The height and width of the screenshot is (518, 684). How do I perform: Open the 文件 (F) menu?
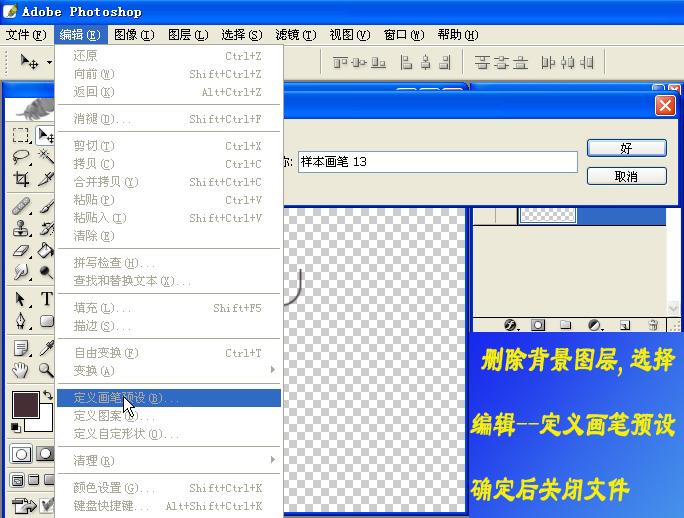26,34
